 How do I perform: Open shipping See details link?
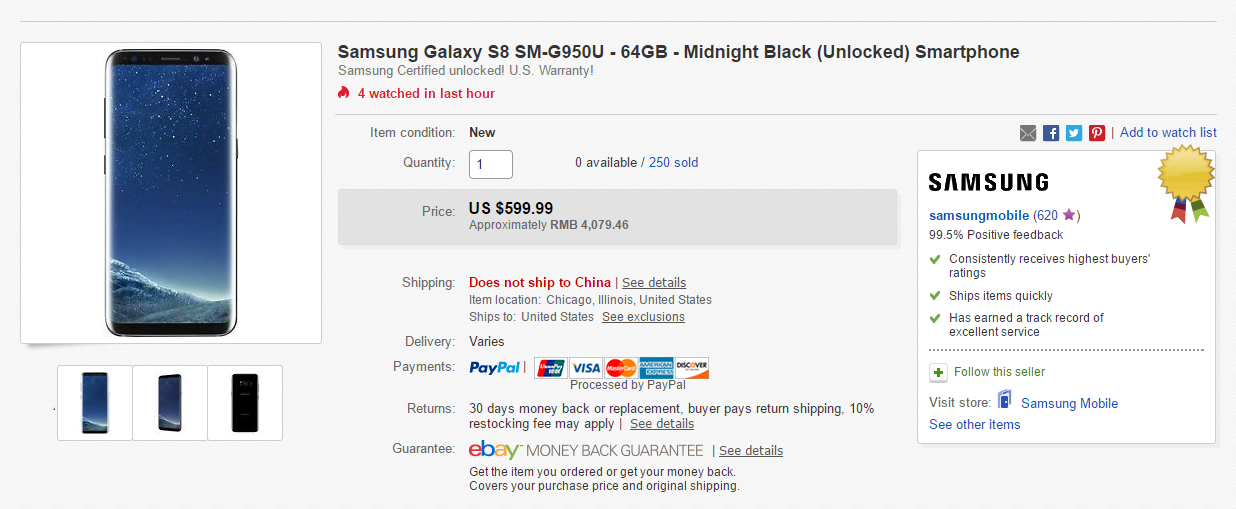click(x=654, y=283)
